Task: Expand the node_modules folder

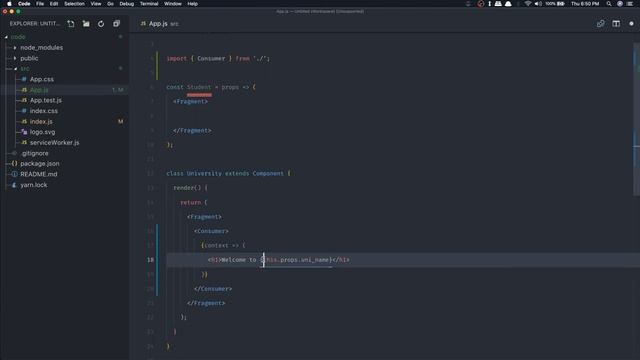Action: coord(15,48)
